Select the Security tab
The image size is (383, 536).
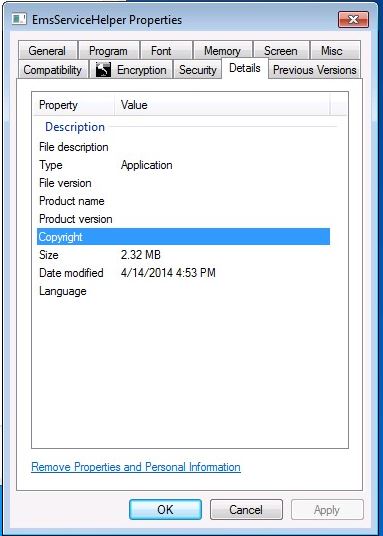coord(198,70)
